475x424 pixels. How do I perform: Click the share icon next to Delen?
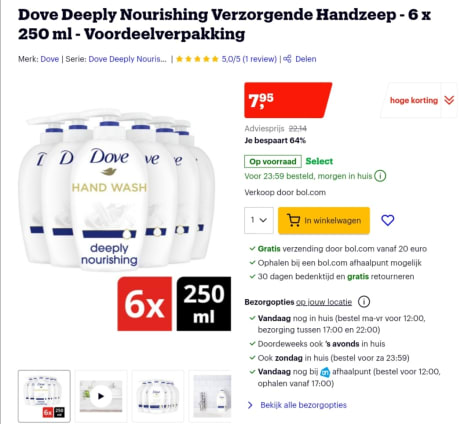(x=287, y=59)
